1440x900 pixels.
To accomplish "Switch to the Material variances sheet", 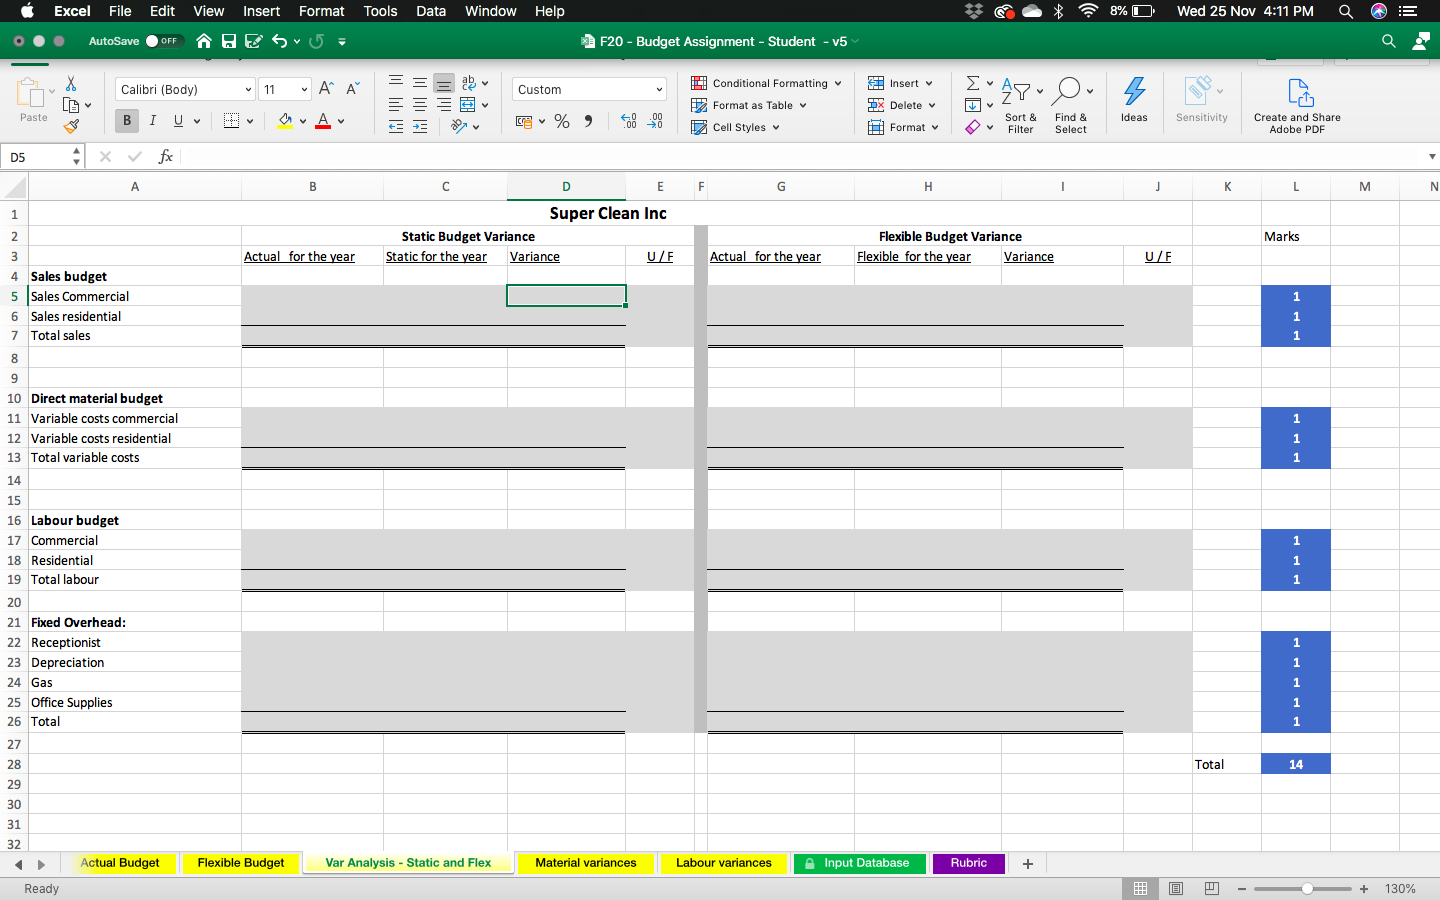I will [x=586, y=863].
